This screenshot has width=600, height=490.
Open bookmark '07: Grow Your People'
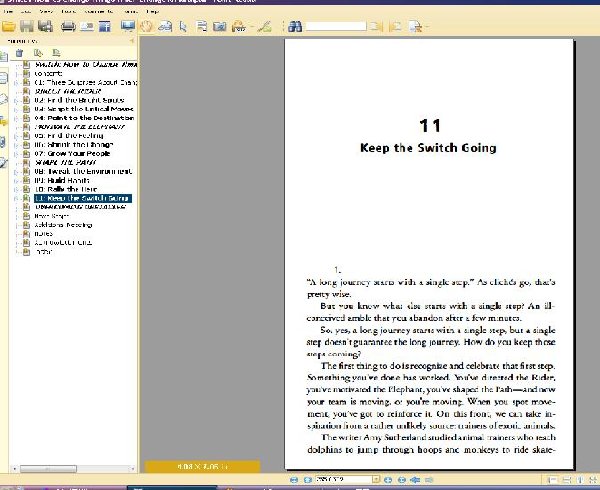72,153
